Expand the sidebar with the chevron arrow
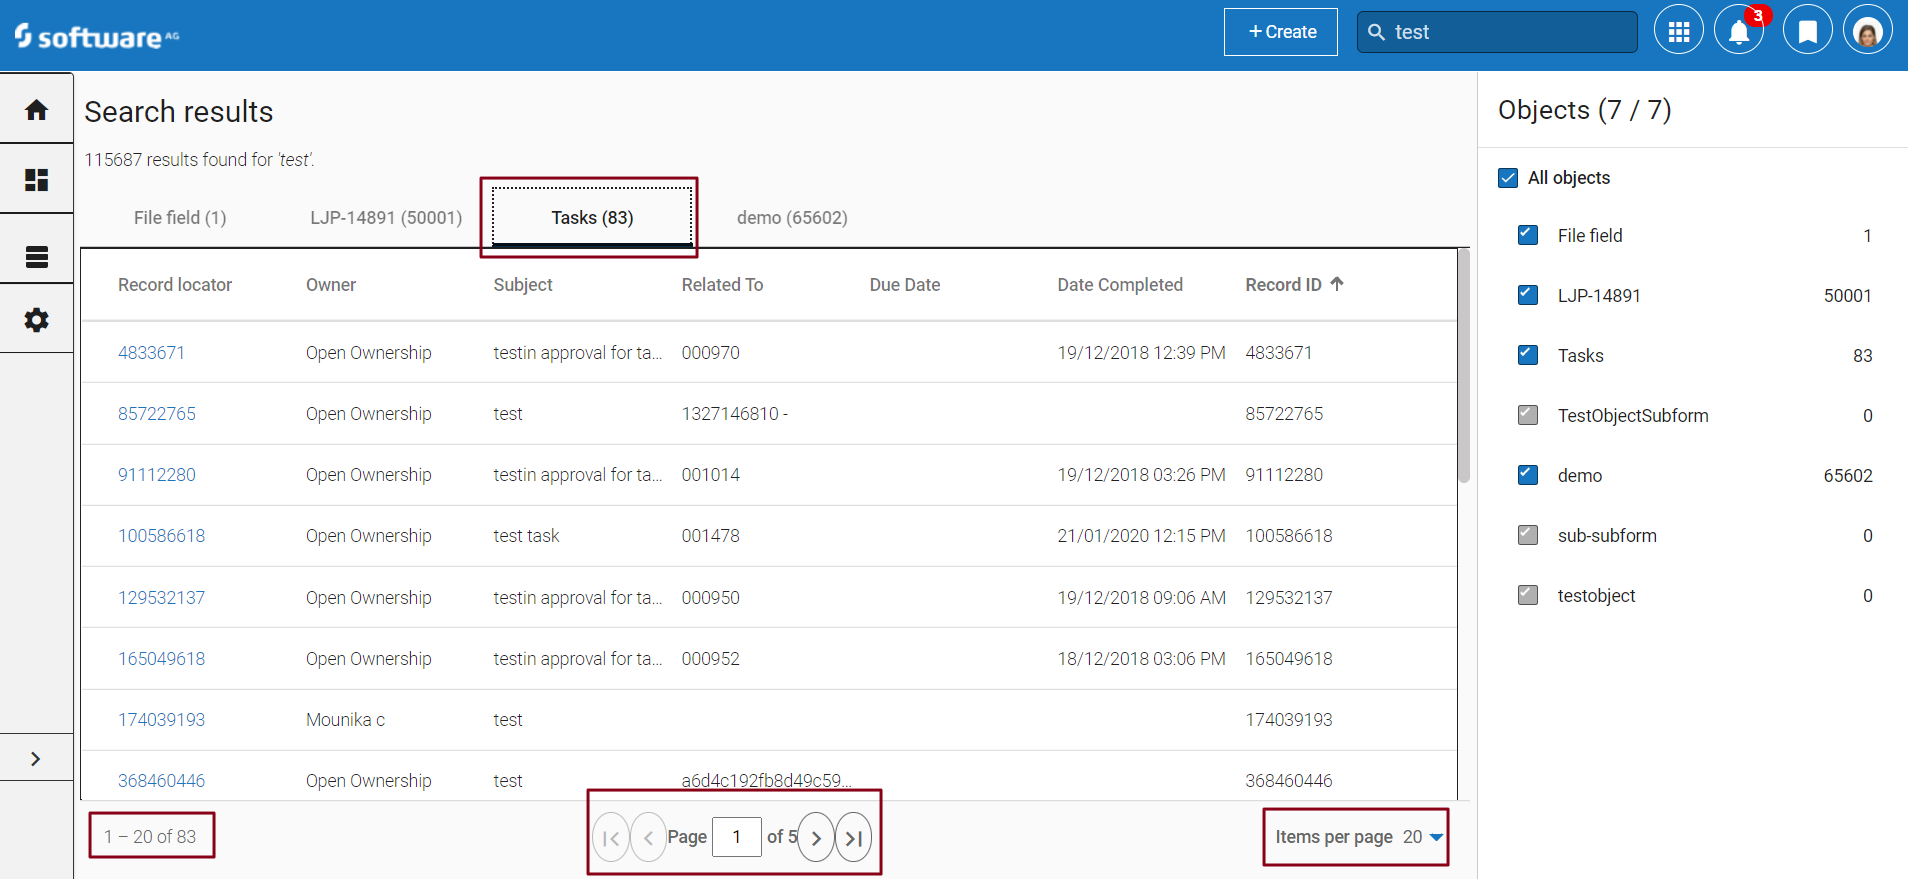Viewport: 1908px width, 879px height. [x=36, y=759]
